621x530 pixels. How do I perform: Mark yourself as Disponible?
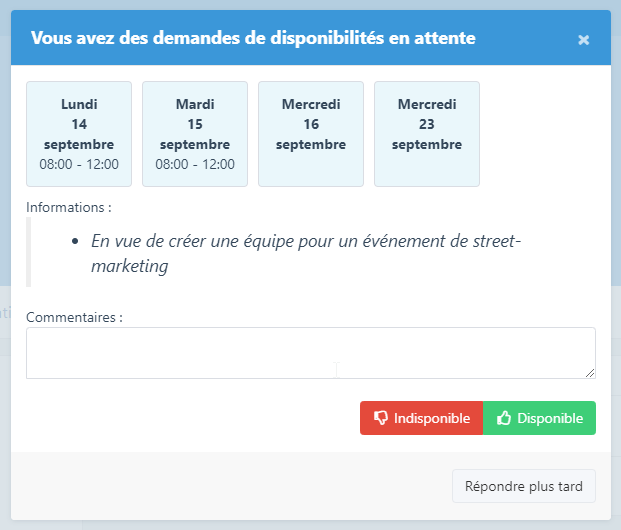[539, 418]
